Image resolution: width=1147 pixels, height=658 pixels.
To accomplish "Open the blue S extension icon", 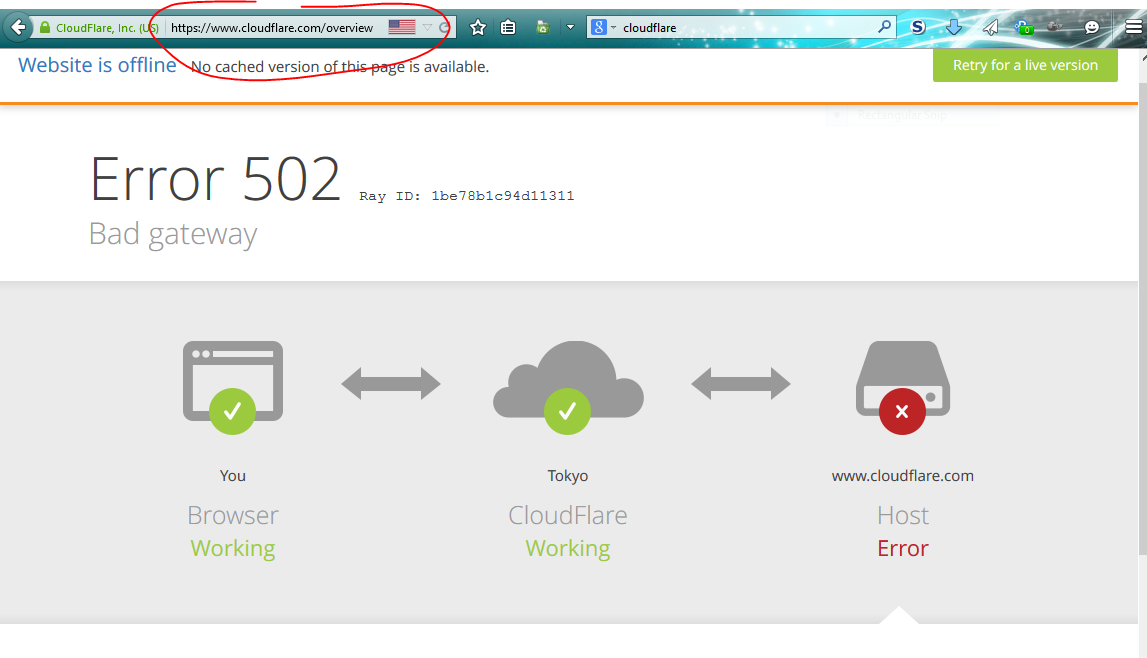I will (x=918, y=28).
